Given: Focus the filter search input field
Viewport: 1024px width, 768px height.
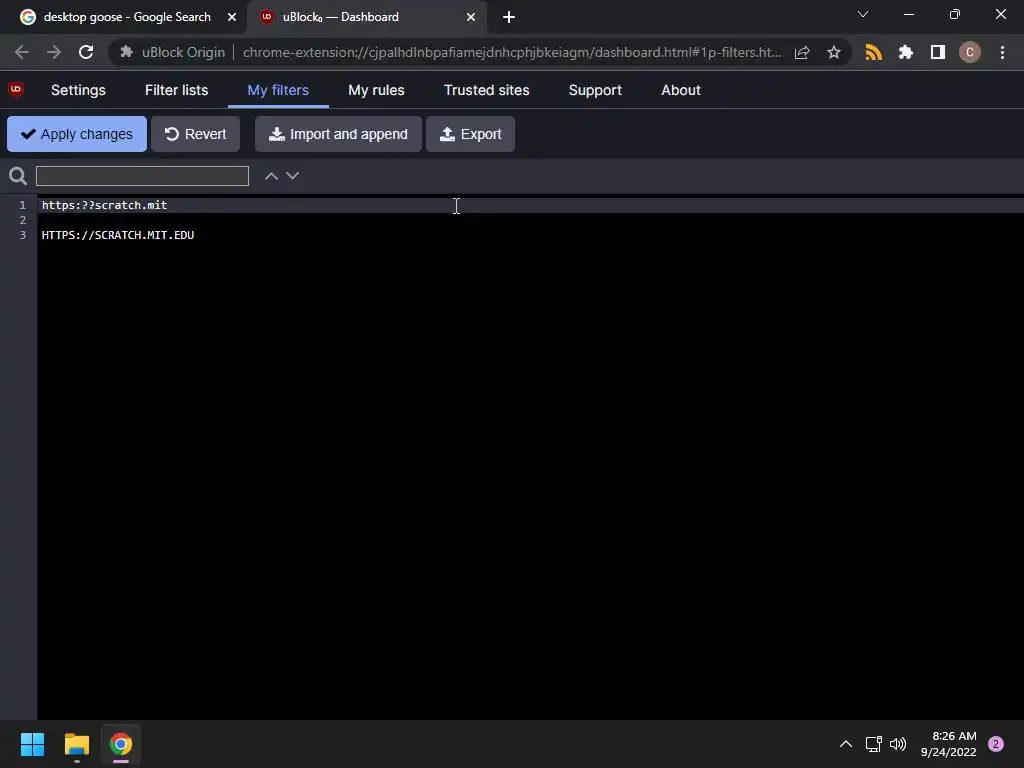Looking at the screenshot, I should coord(142,176).
